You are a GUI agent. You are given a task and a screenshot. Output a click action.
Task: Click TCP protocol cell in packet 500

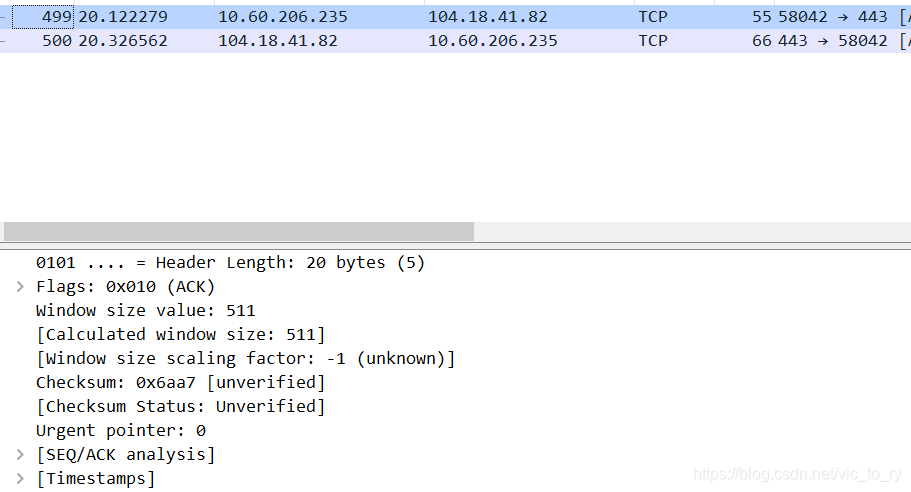[x=653, y=41]
